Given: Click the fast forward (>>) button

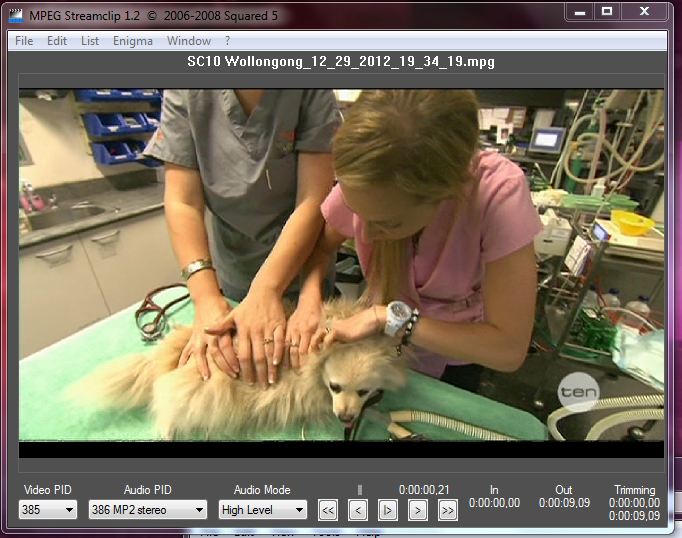Looking at the screenshot, I should (448, 510).
